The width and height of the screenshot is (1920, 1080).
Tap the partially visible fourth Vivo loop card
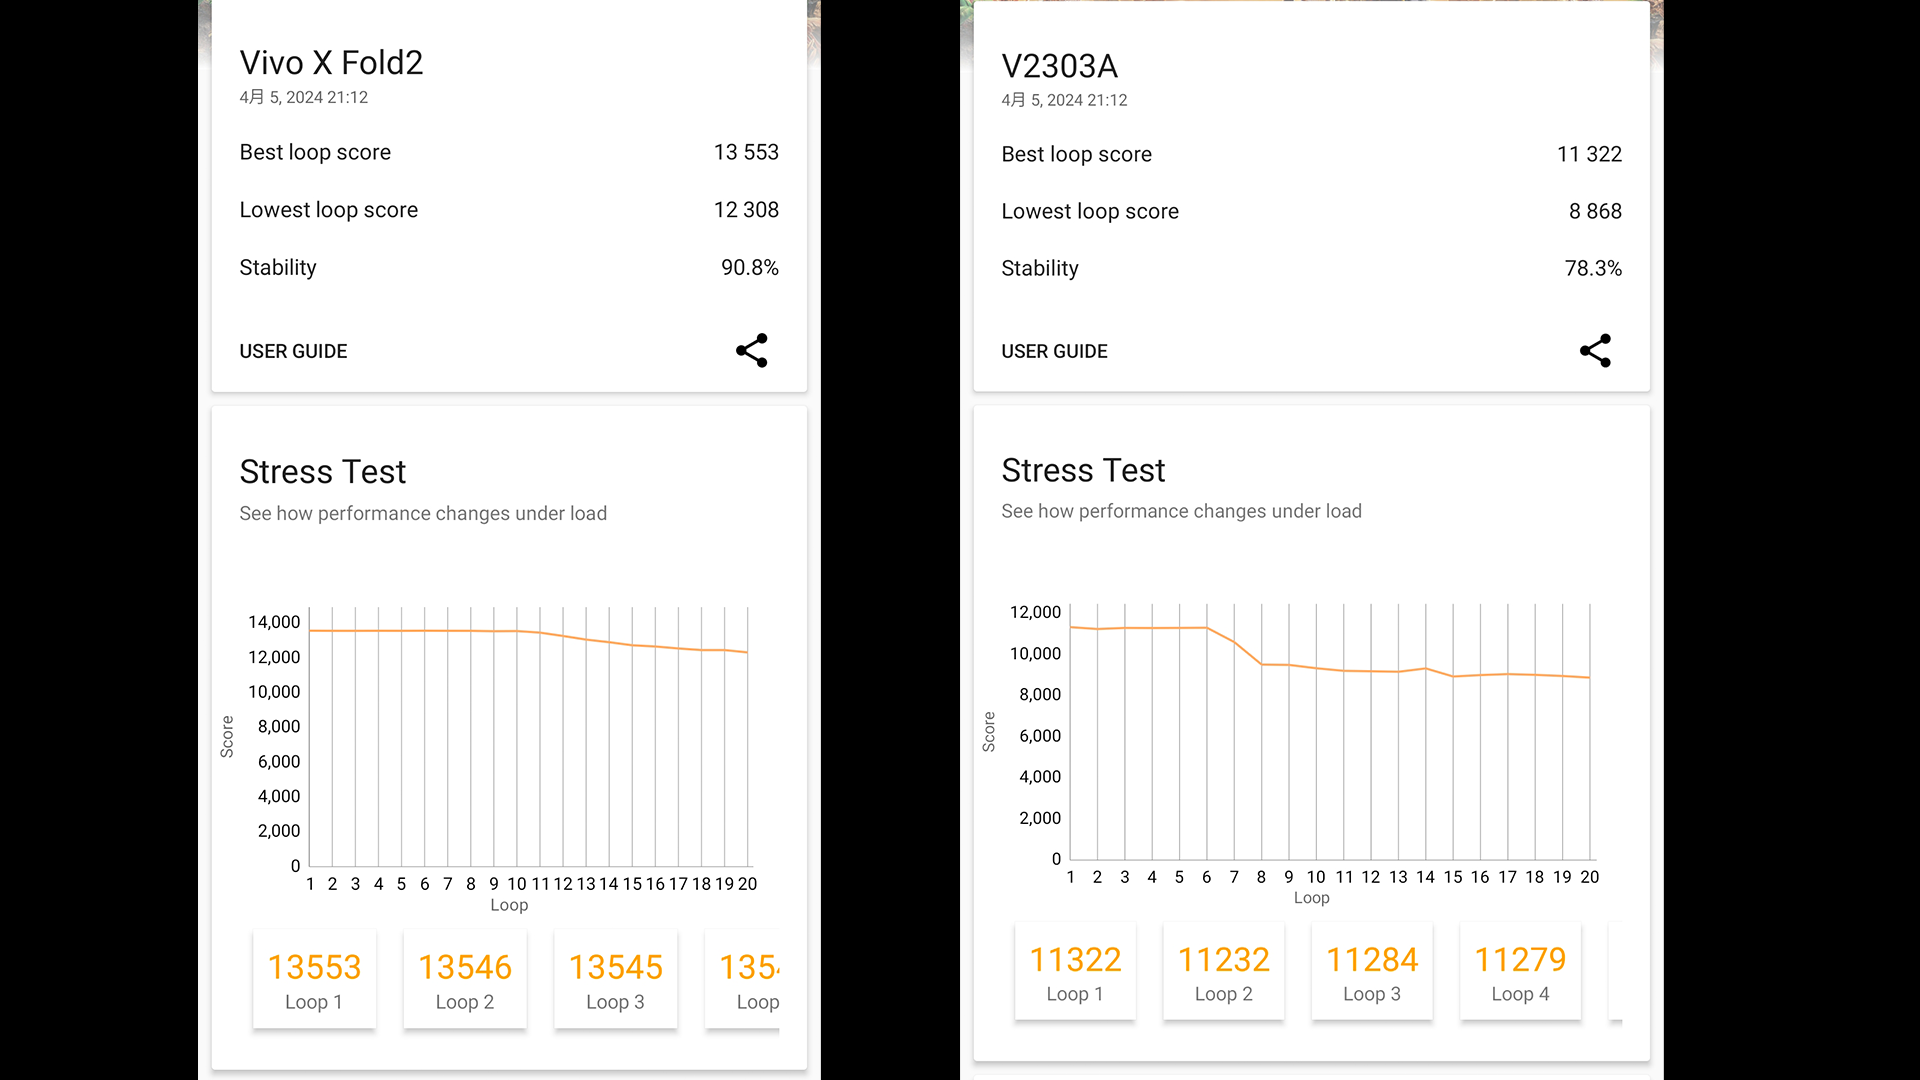coord(745,979)
